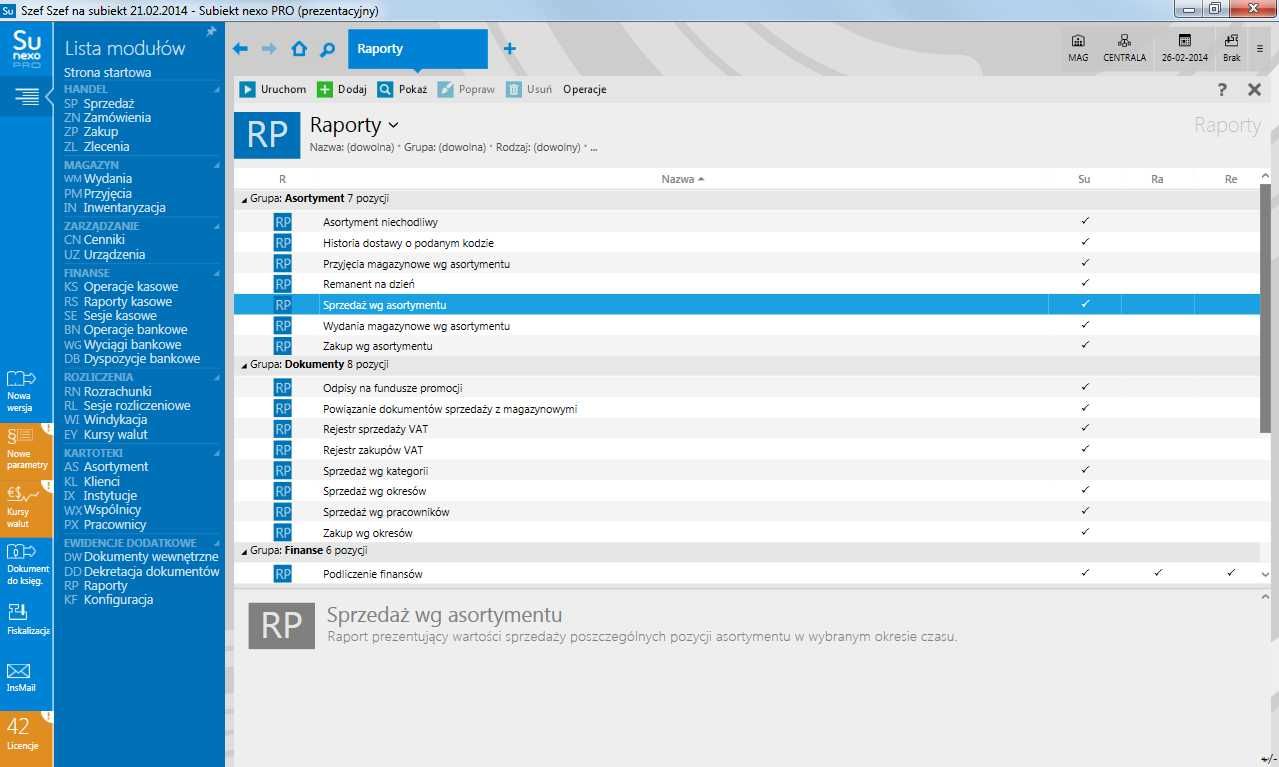
Task: Click the Subiekt nexo PRO logo
Action: (x=27, y=49)
